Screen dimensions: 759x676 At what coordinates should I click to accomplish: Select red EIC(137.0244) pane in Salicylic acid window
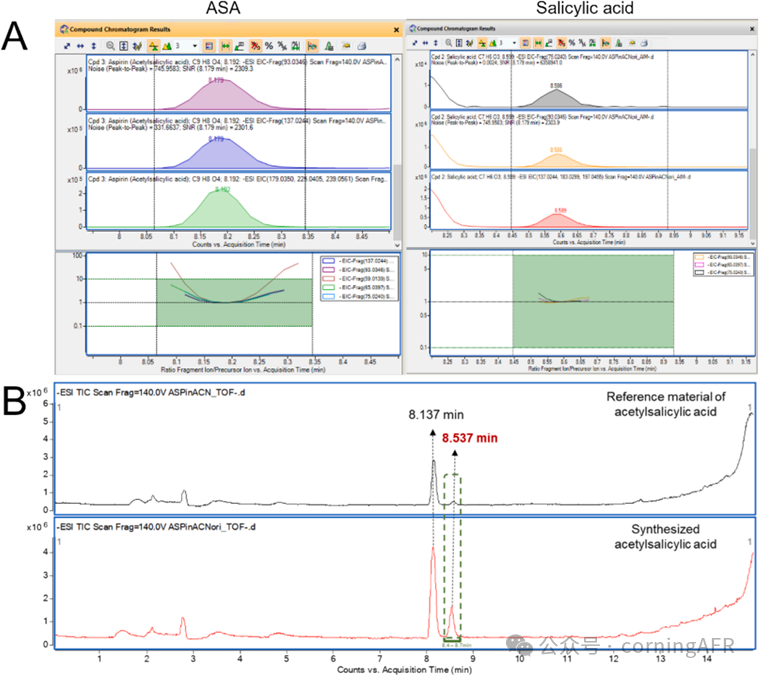589,200
